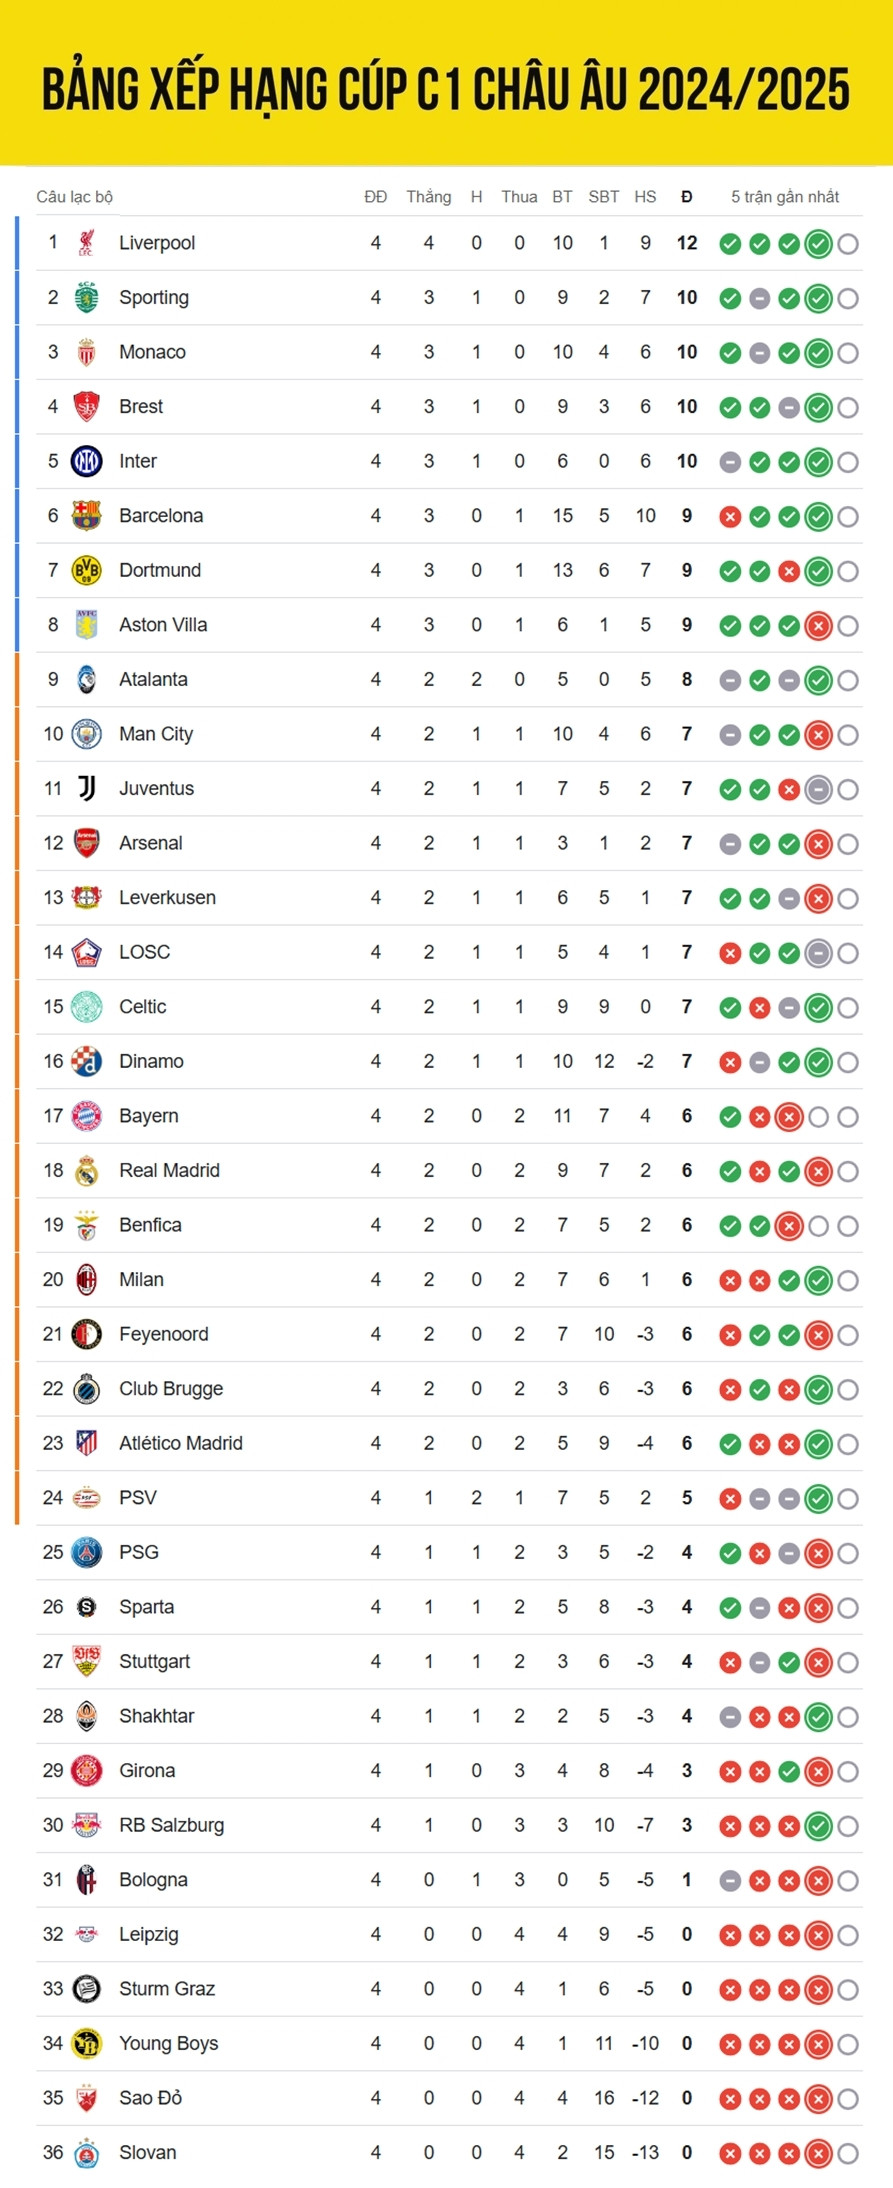Click the Bayern club crest icon
893x2188 pixels.
(87, 1116)
